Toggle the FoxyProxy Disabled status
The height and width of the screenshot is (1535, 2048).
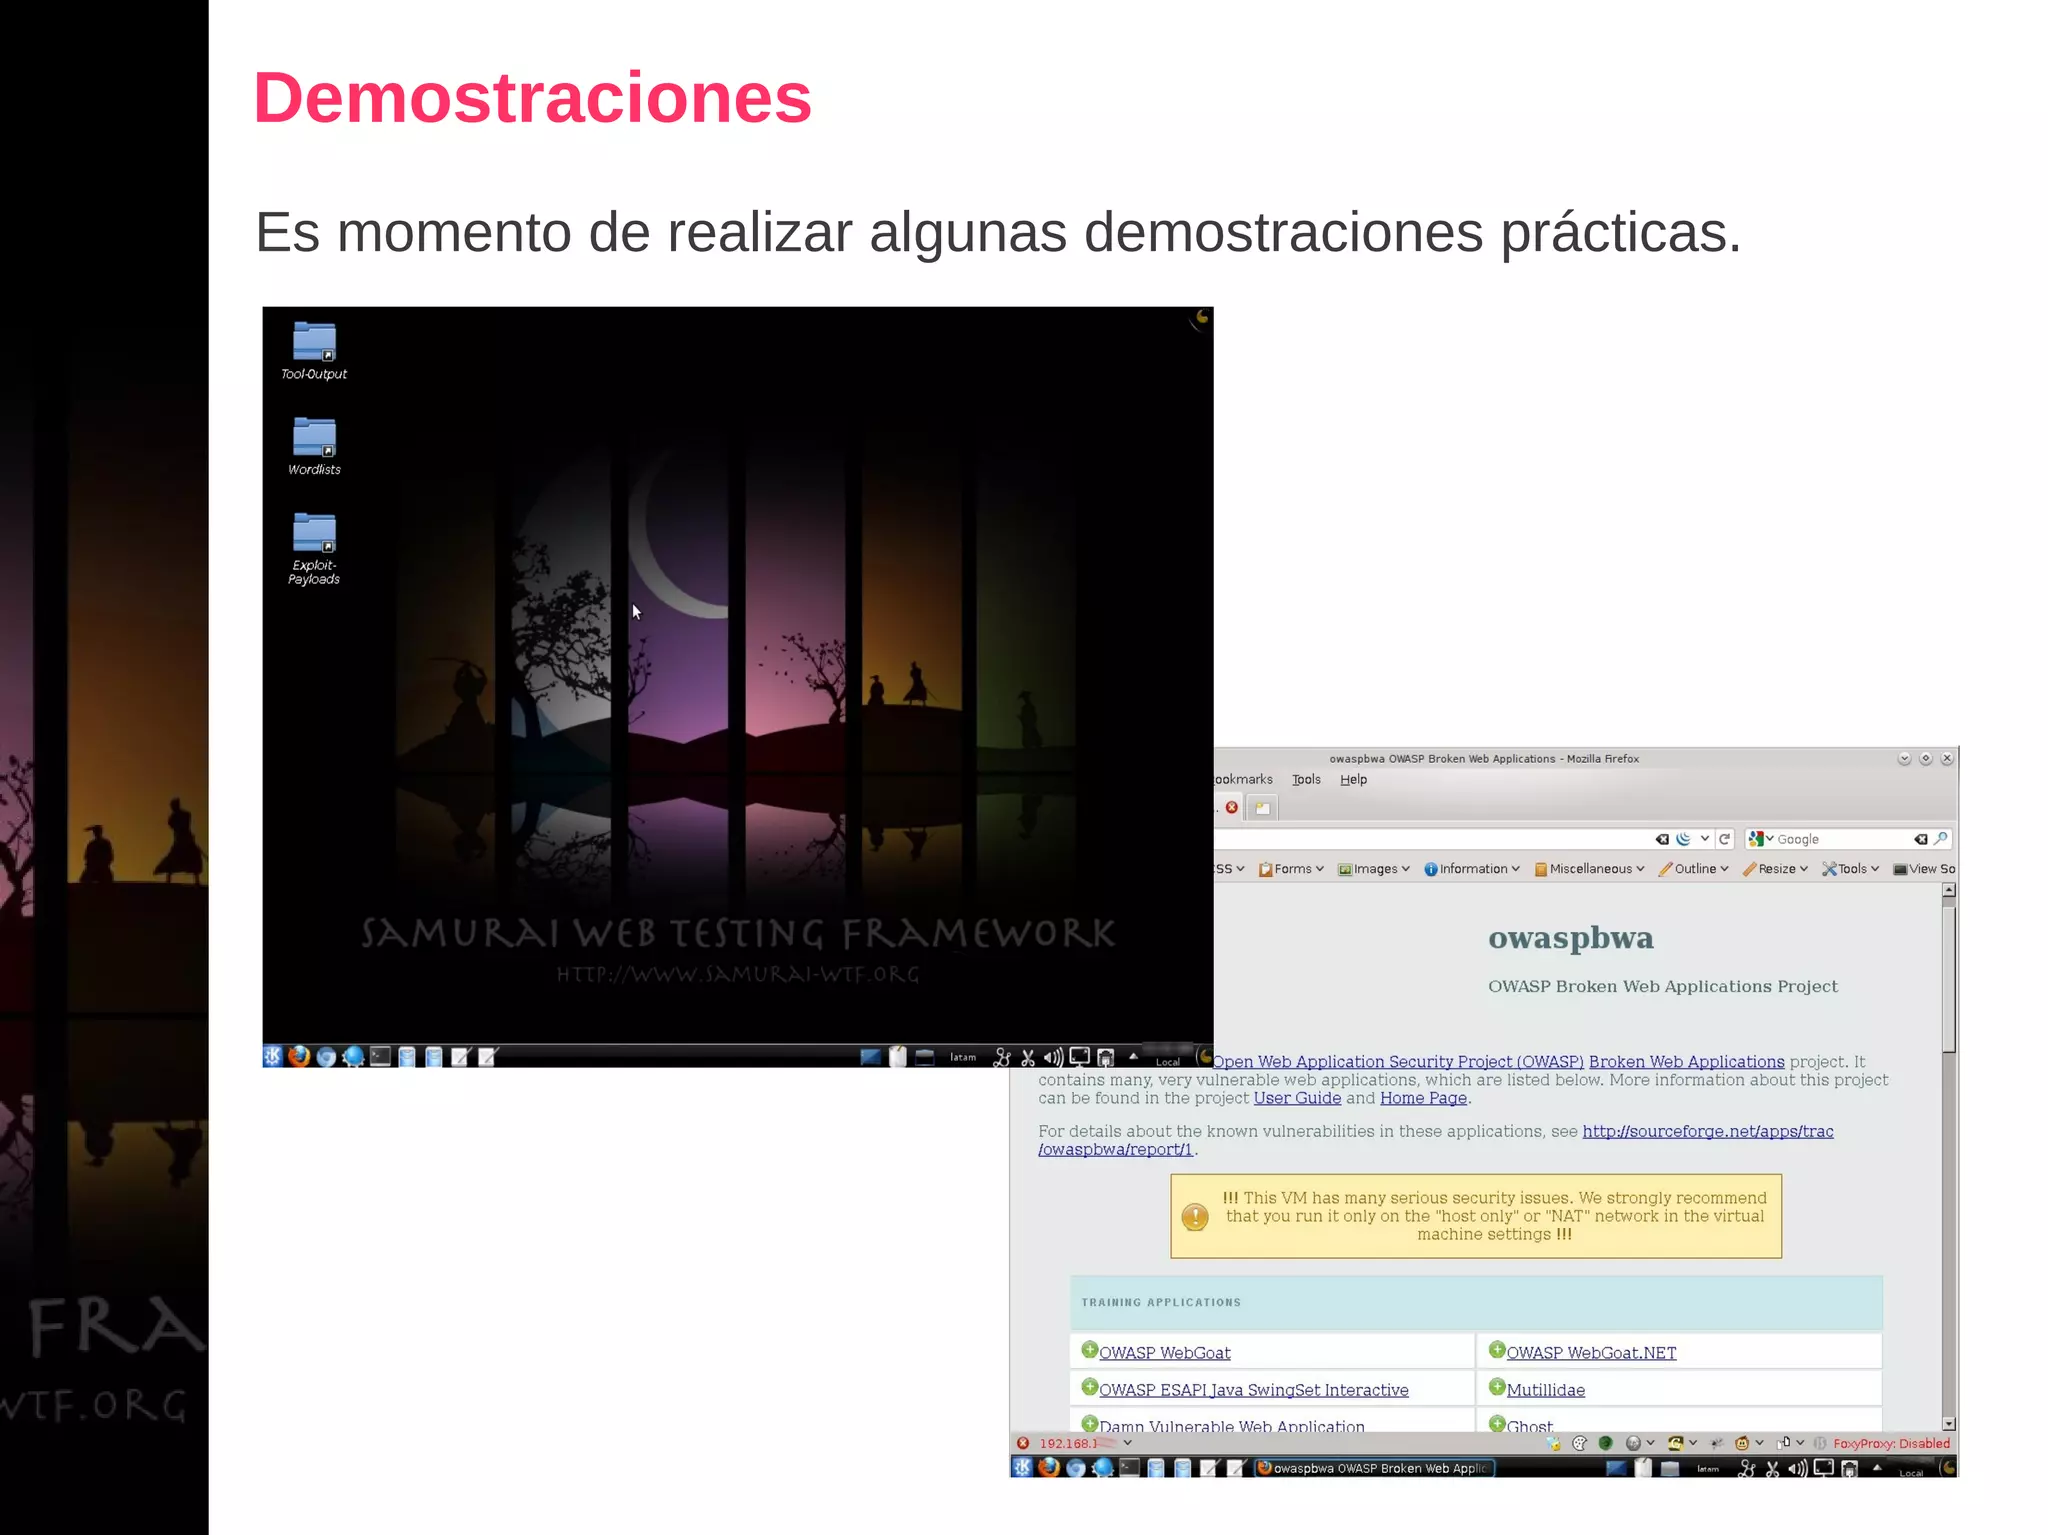click(1890, 1443)
